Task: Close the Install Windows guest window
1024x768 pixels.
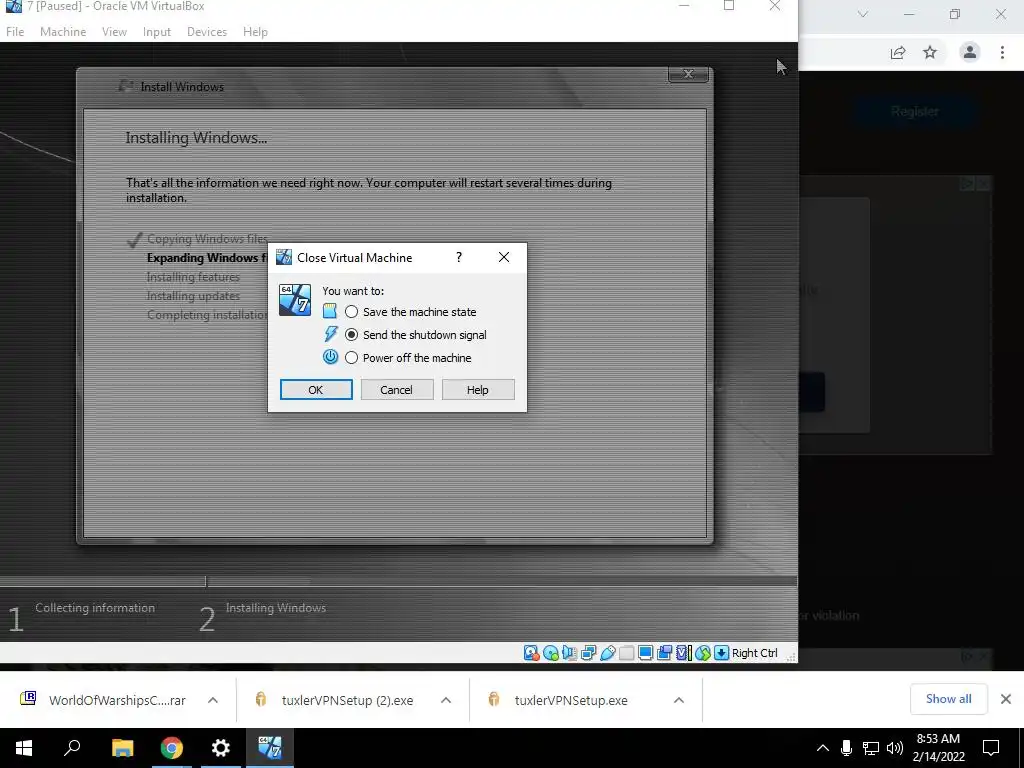Action: pyautogui.click(x=688, y=74)
